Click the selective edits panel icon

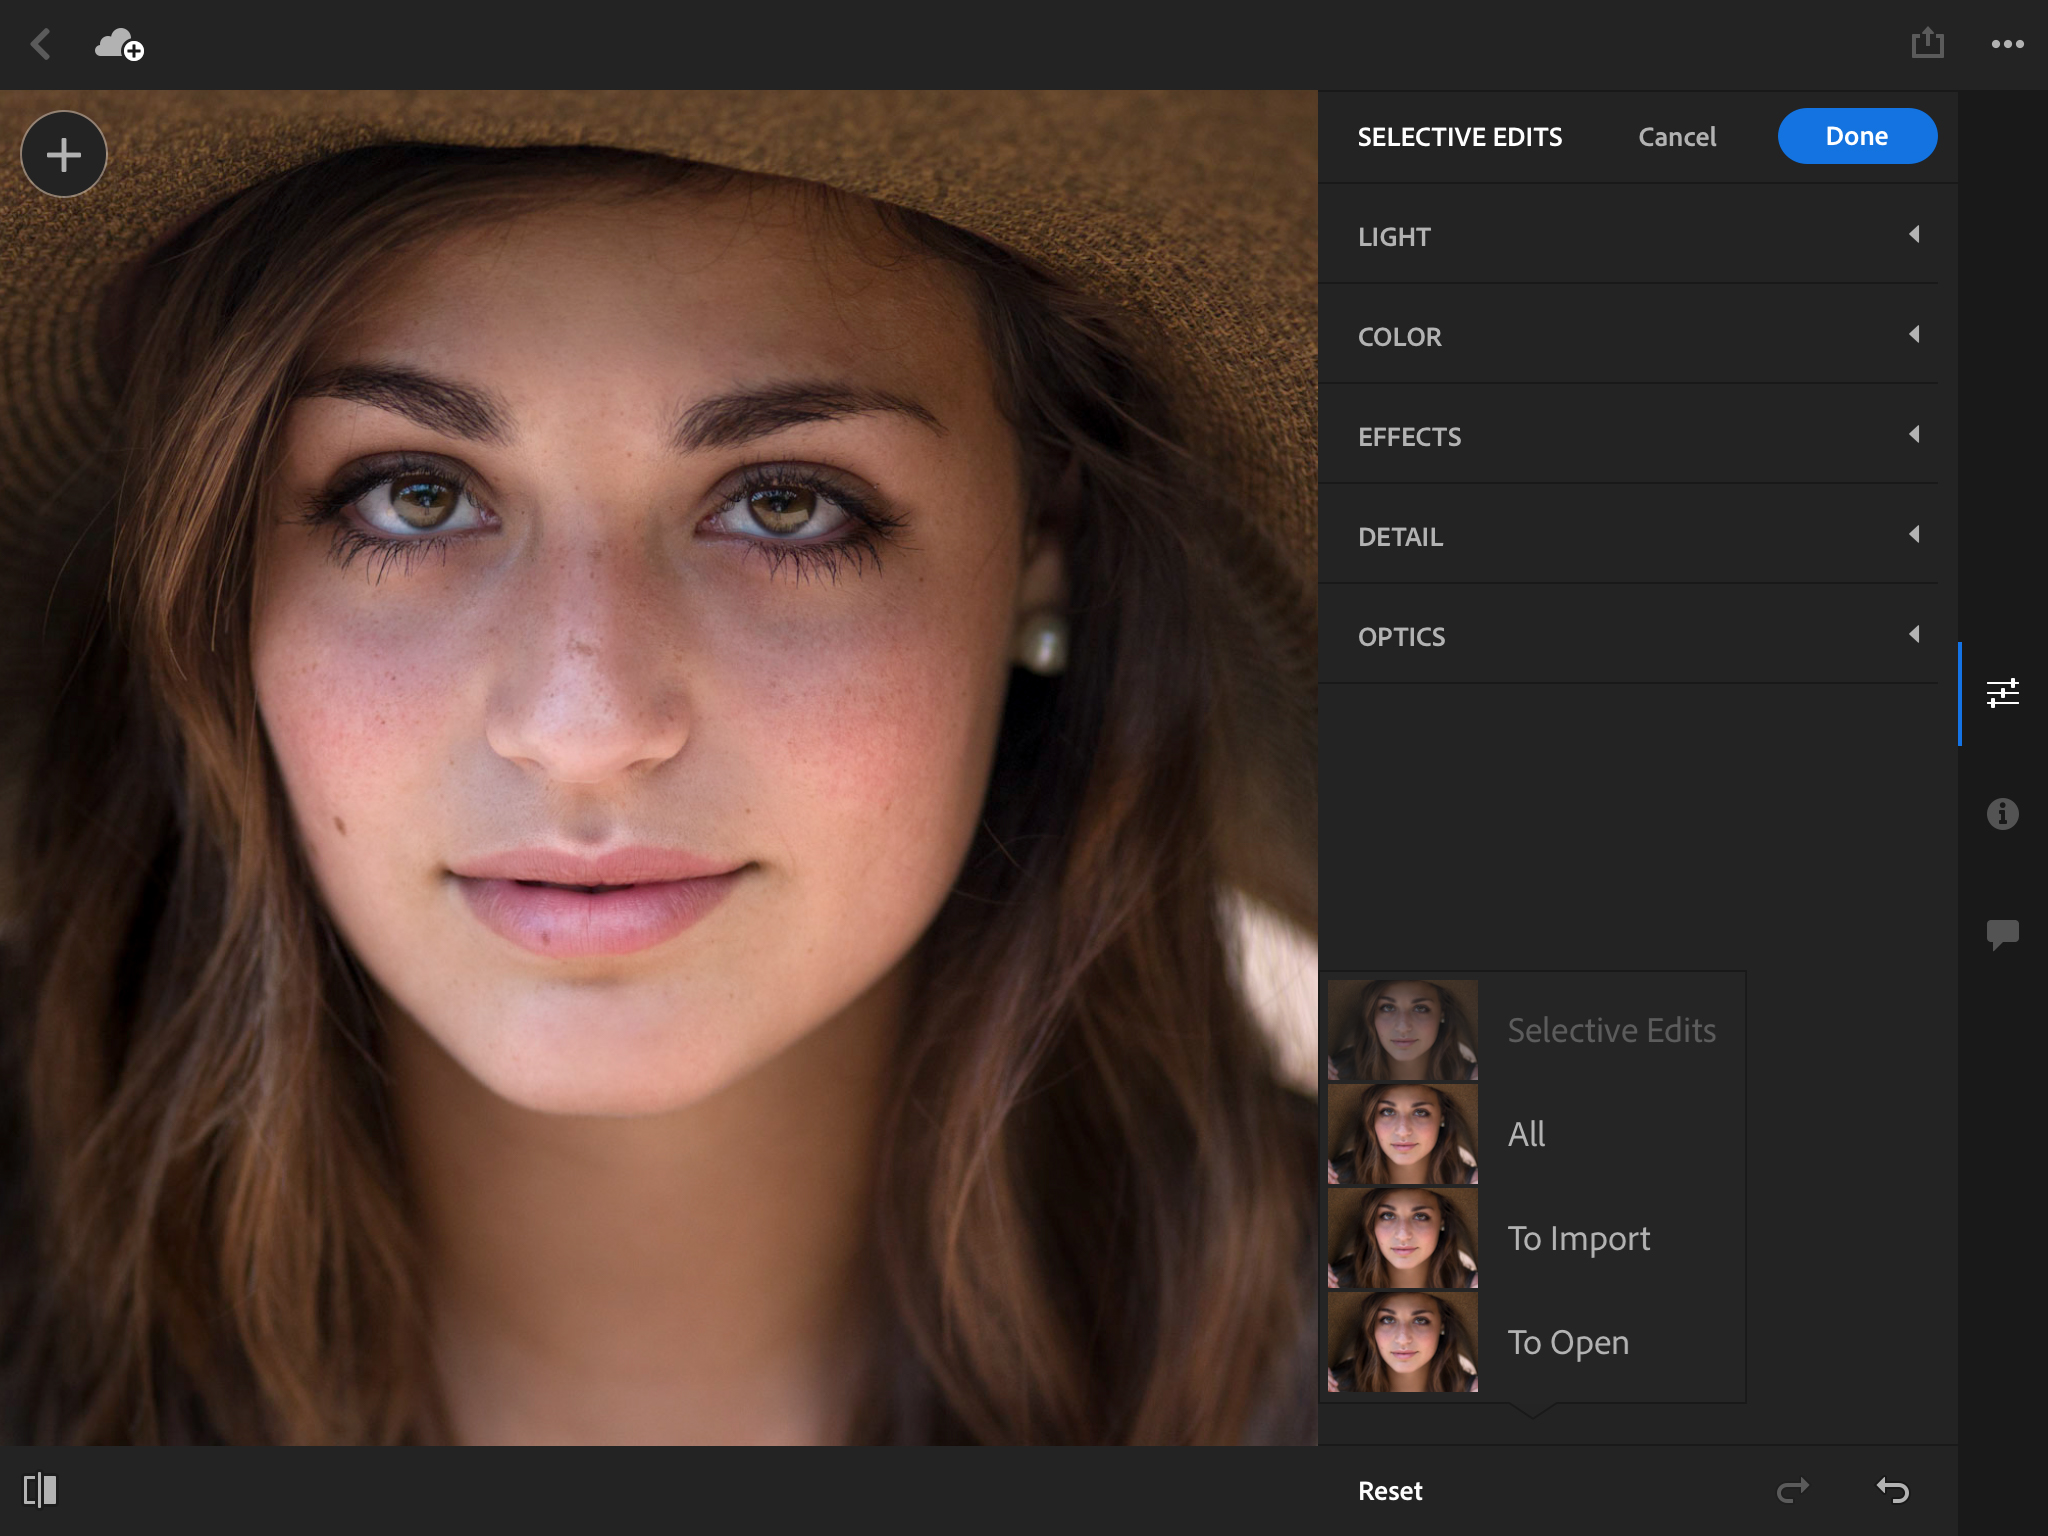[2004, 694]
